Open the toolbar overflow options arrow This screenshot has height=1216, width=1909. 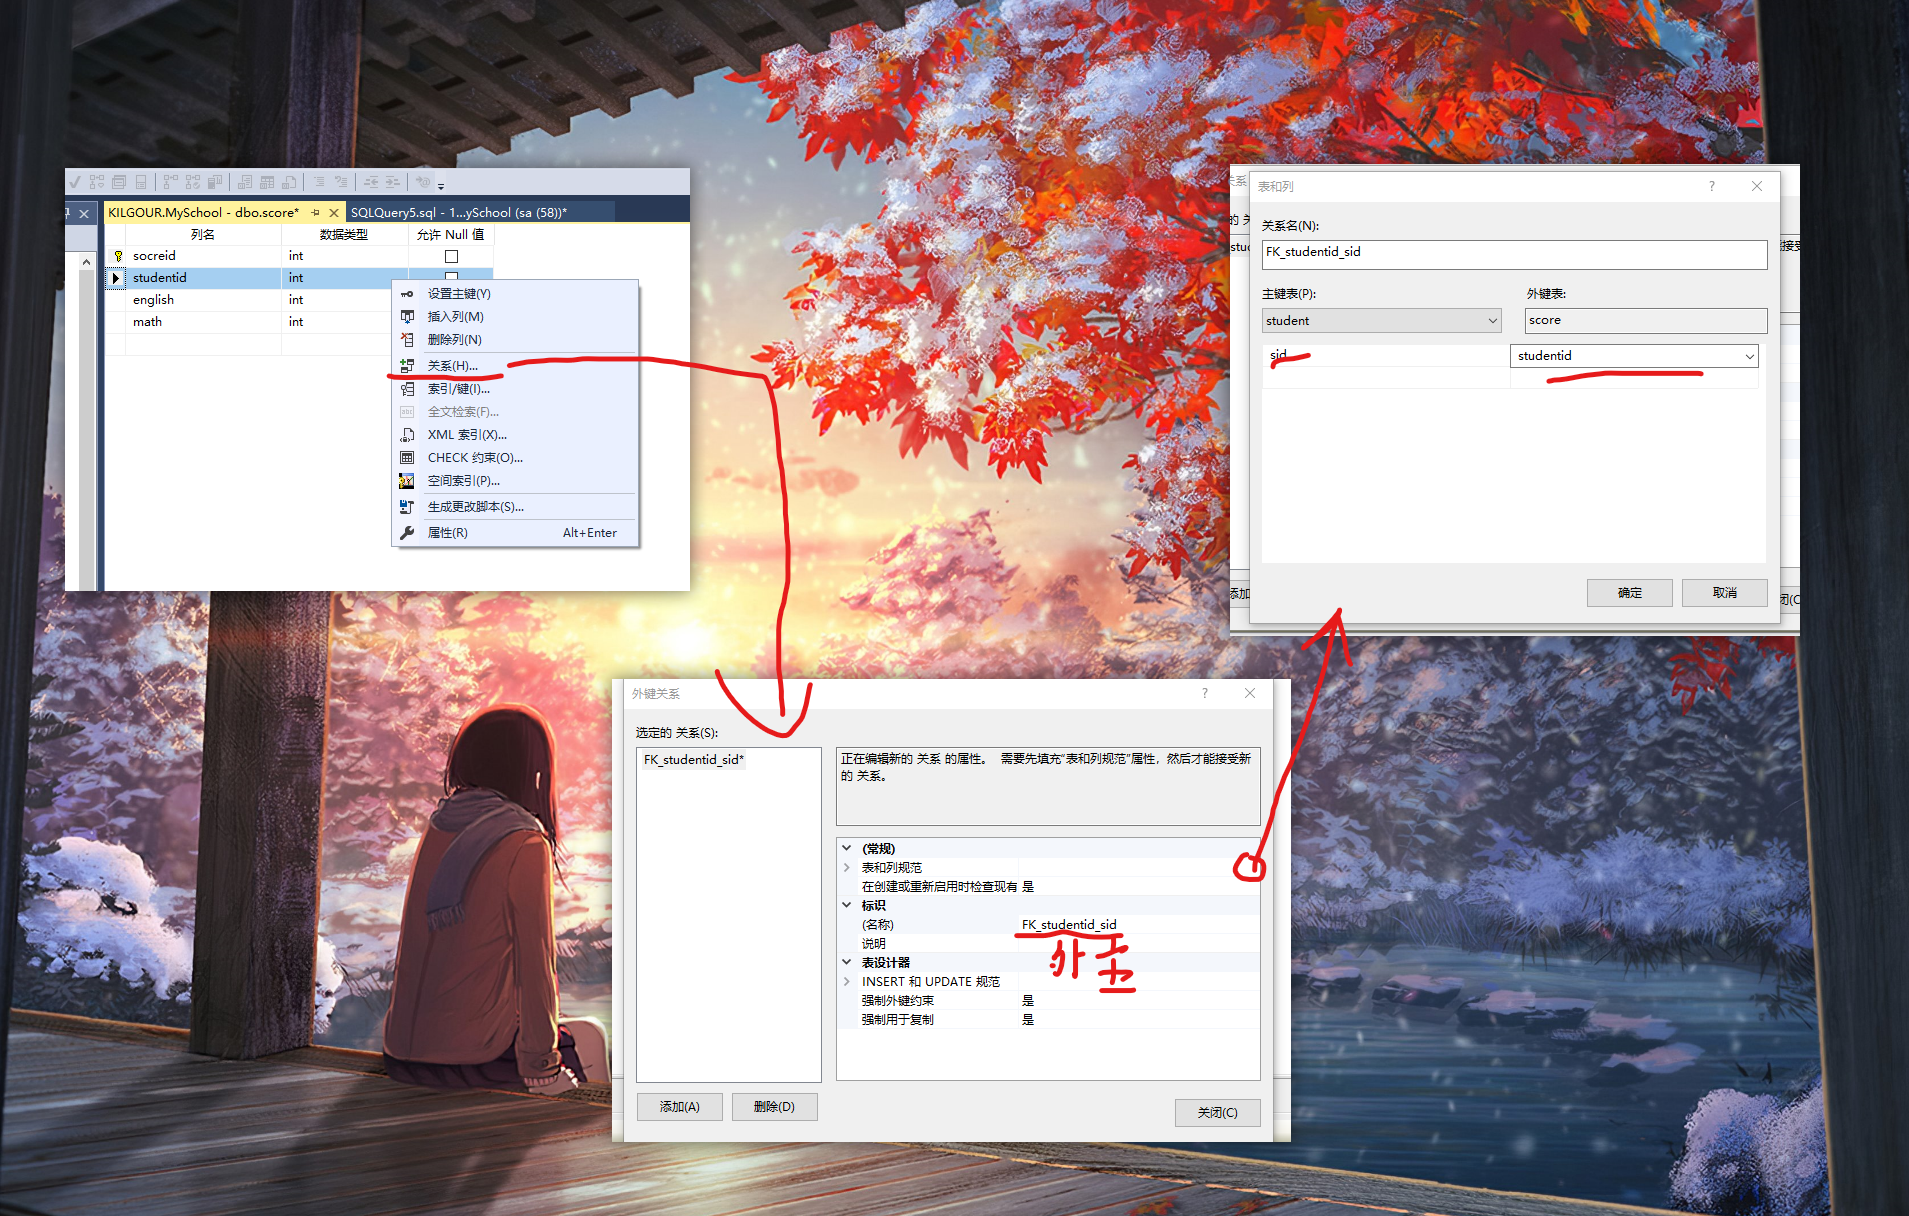(441, 186)
